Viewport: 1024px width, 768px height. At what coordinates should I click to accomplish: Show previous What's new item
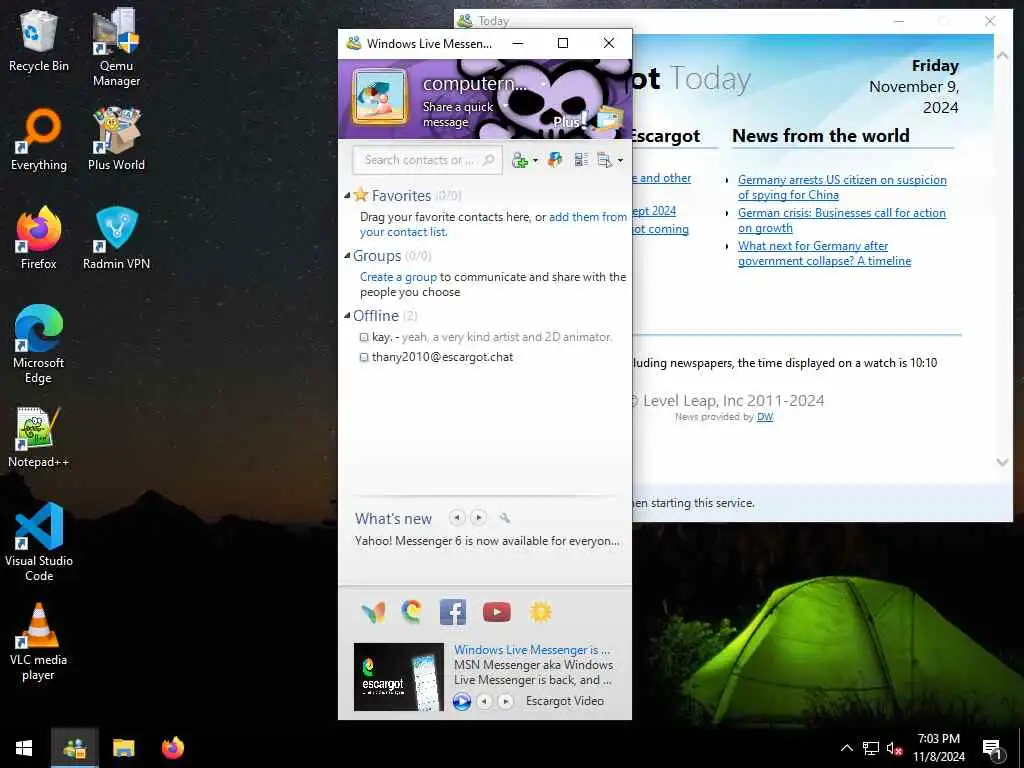tap(457, 518)
